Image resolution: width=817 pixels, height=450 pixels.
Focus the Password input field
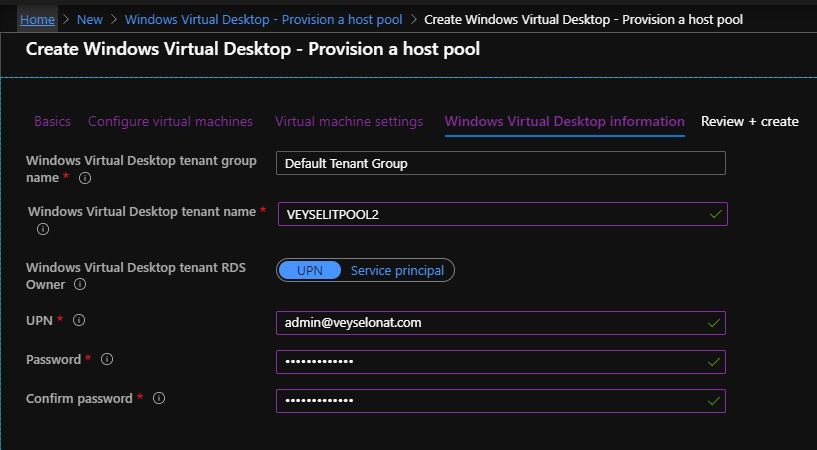pos(501,362)
